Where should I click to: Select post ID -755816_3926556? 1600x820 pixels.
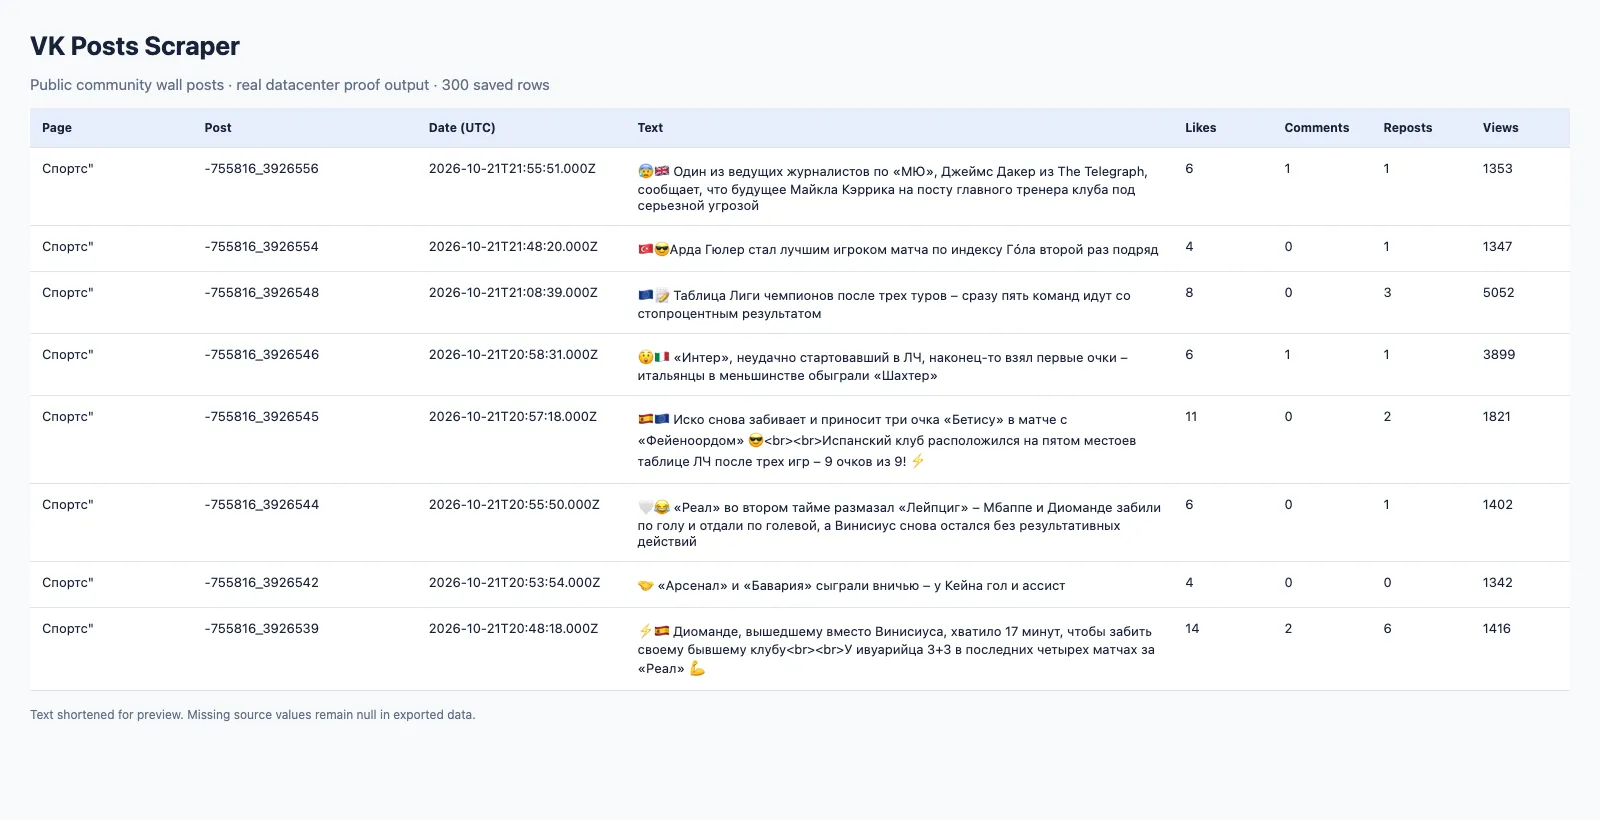[x=262, y=169]
